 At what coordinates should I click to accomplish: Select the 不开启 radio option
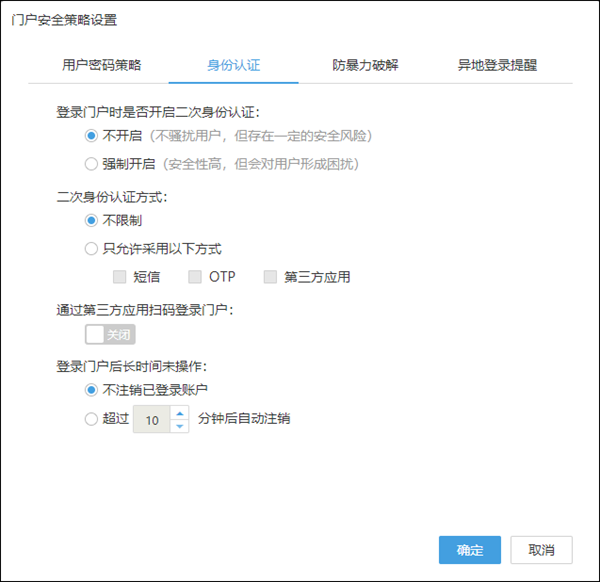point(92,136)
